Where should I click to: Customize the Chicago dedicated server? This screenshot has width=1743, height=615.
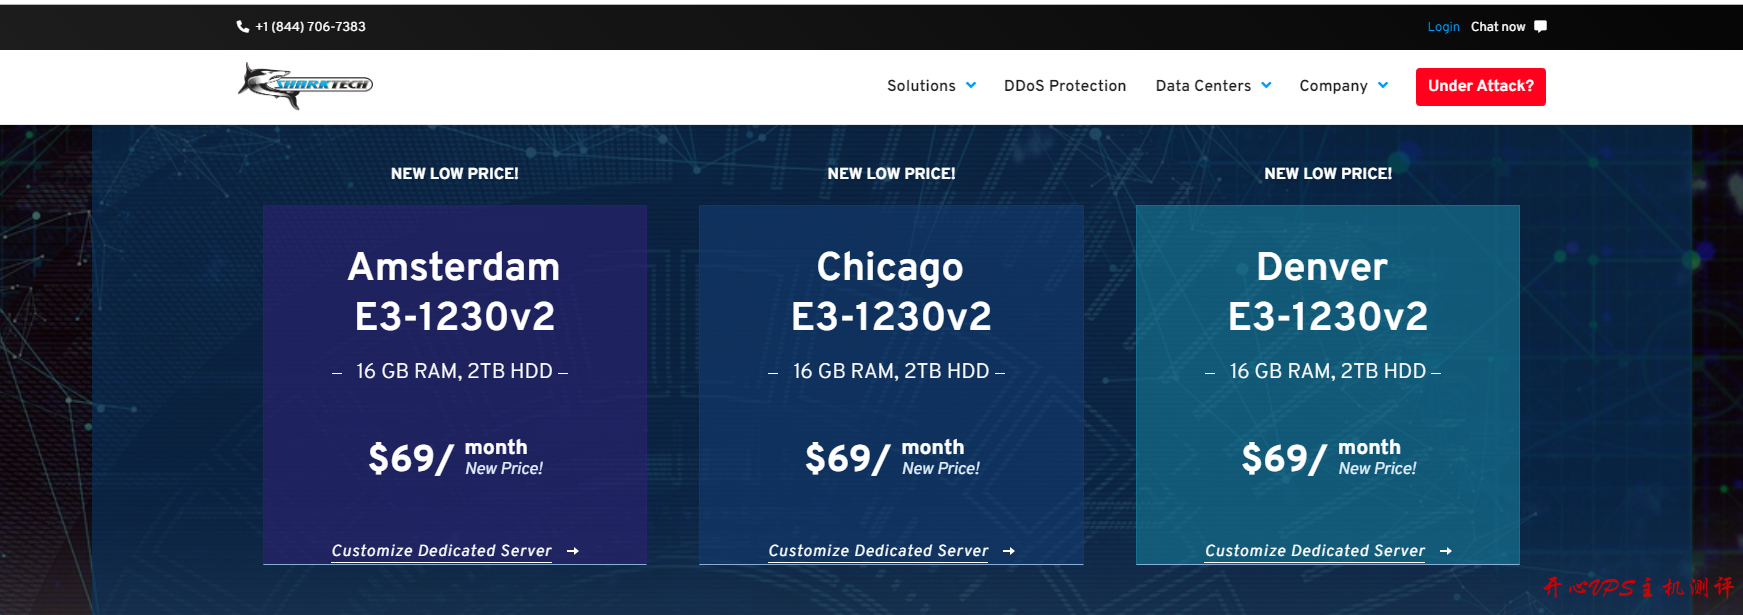878,551
